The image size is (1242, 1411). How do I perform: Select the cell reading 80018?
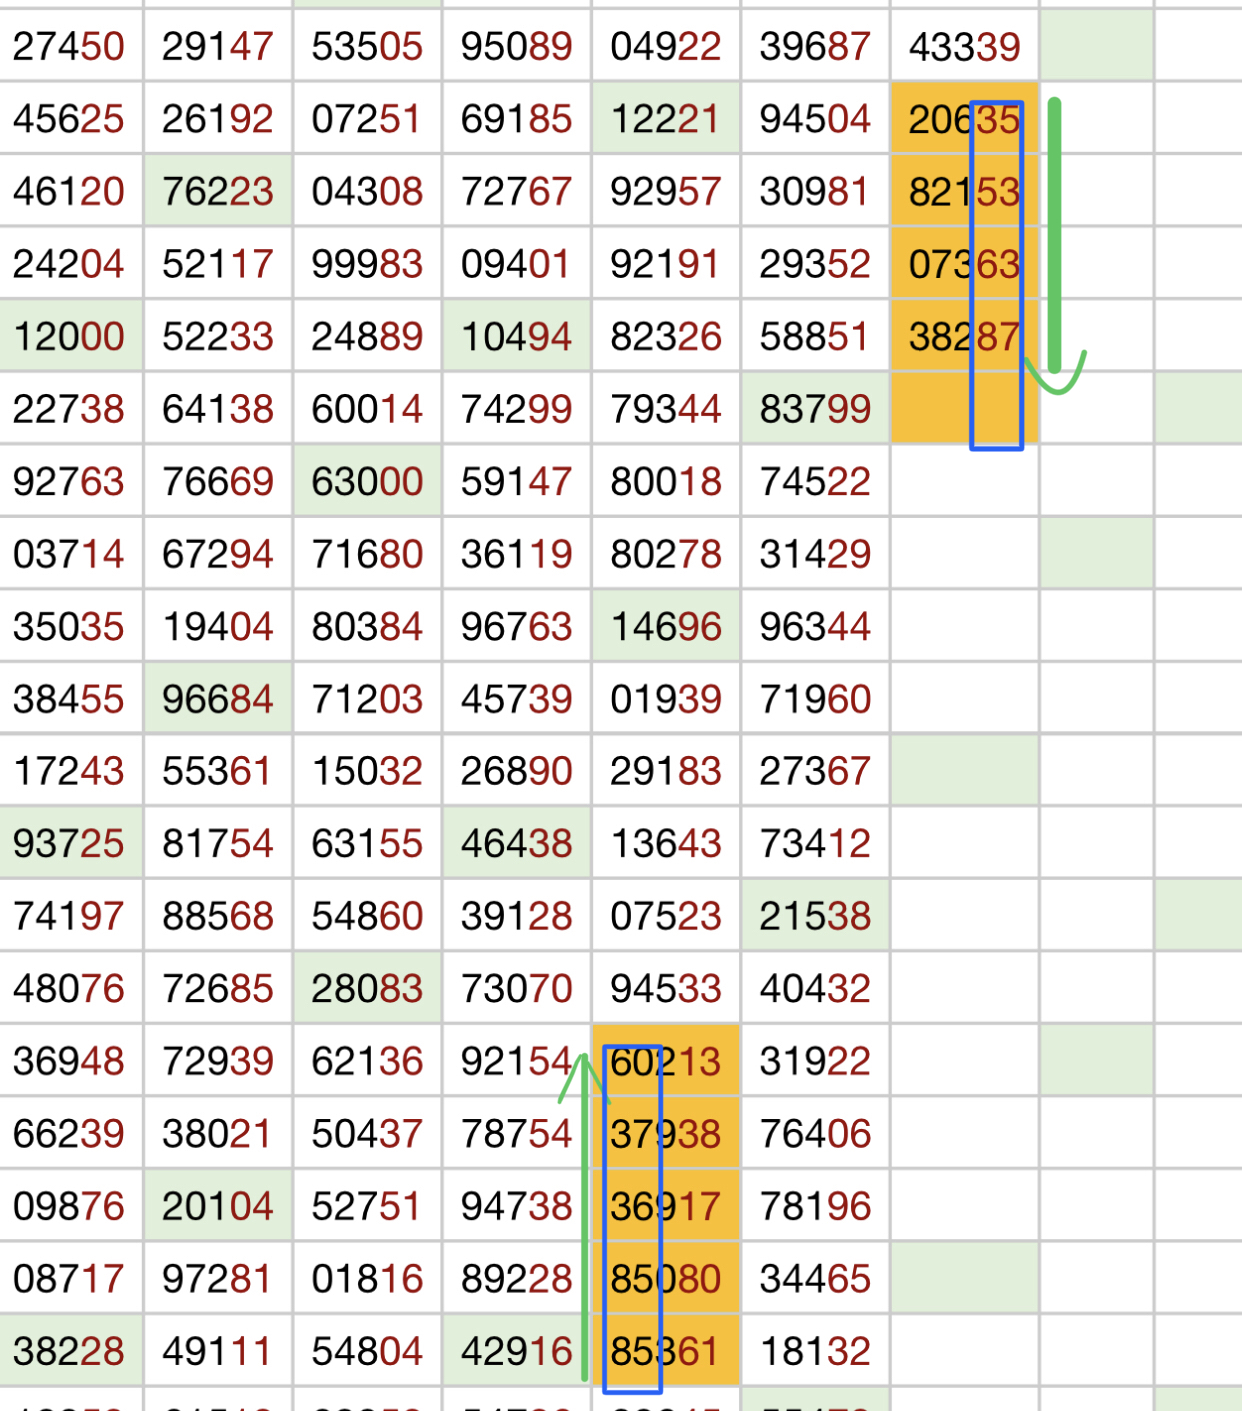pos(666,481)
